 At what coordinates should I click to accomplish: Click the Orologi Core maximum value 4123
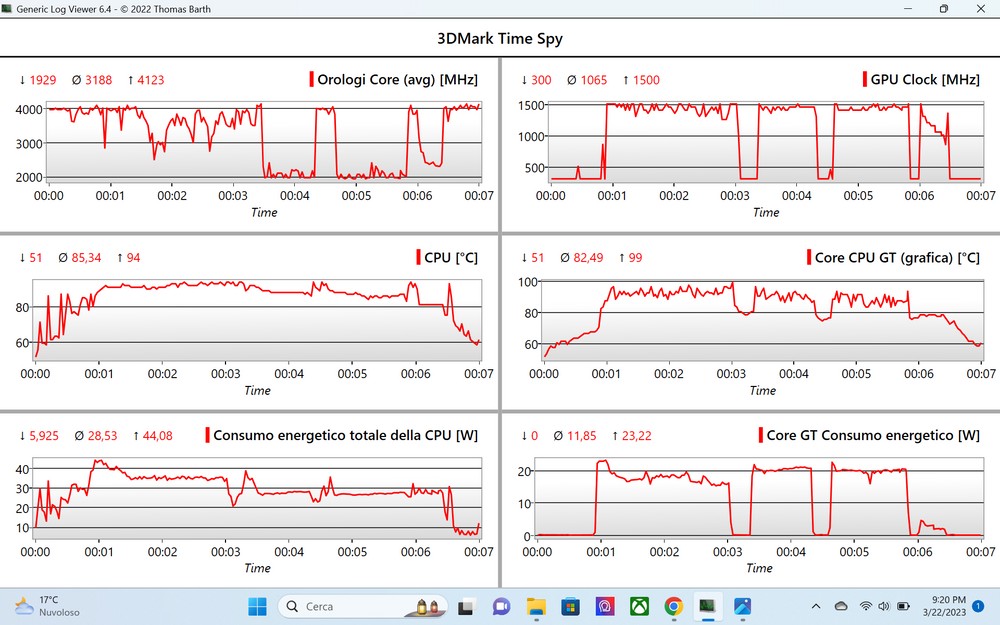click(x=151, y=80)
